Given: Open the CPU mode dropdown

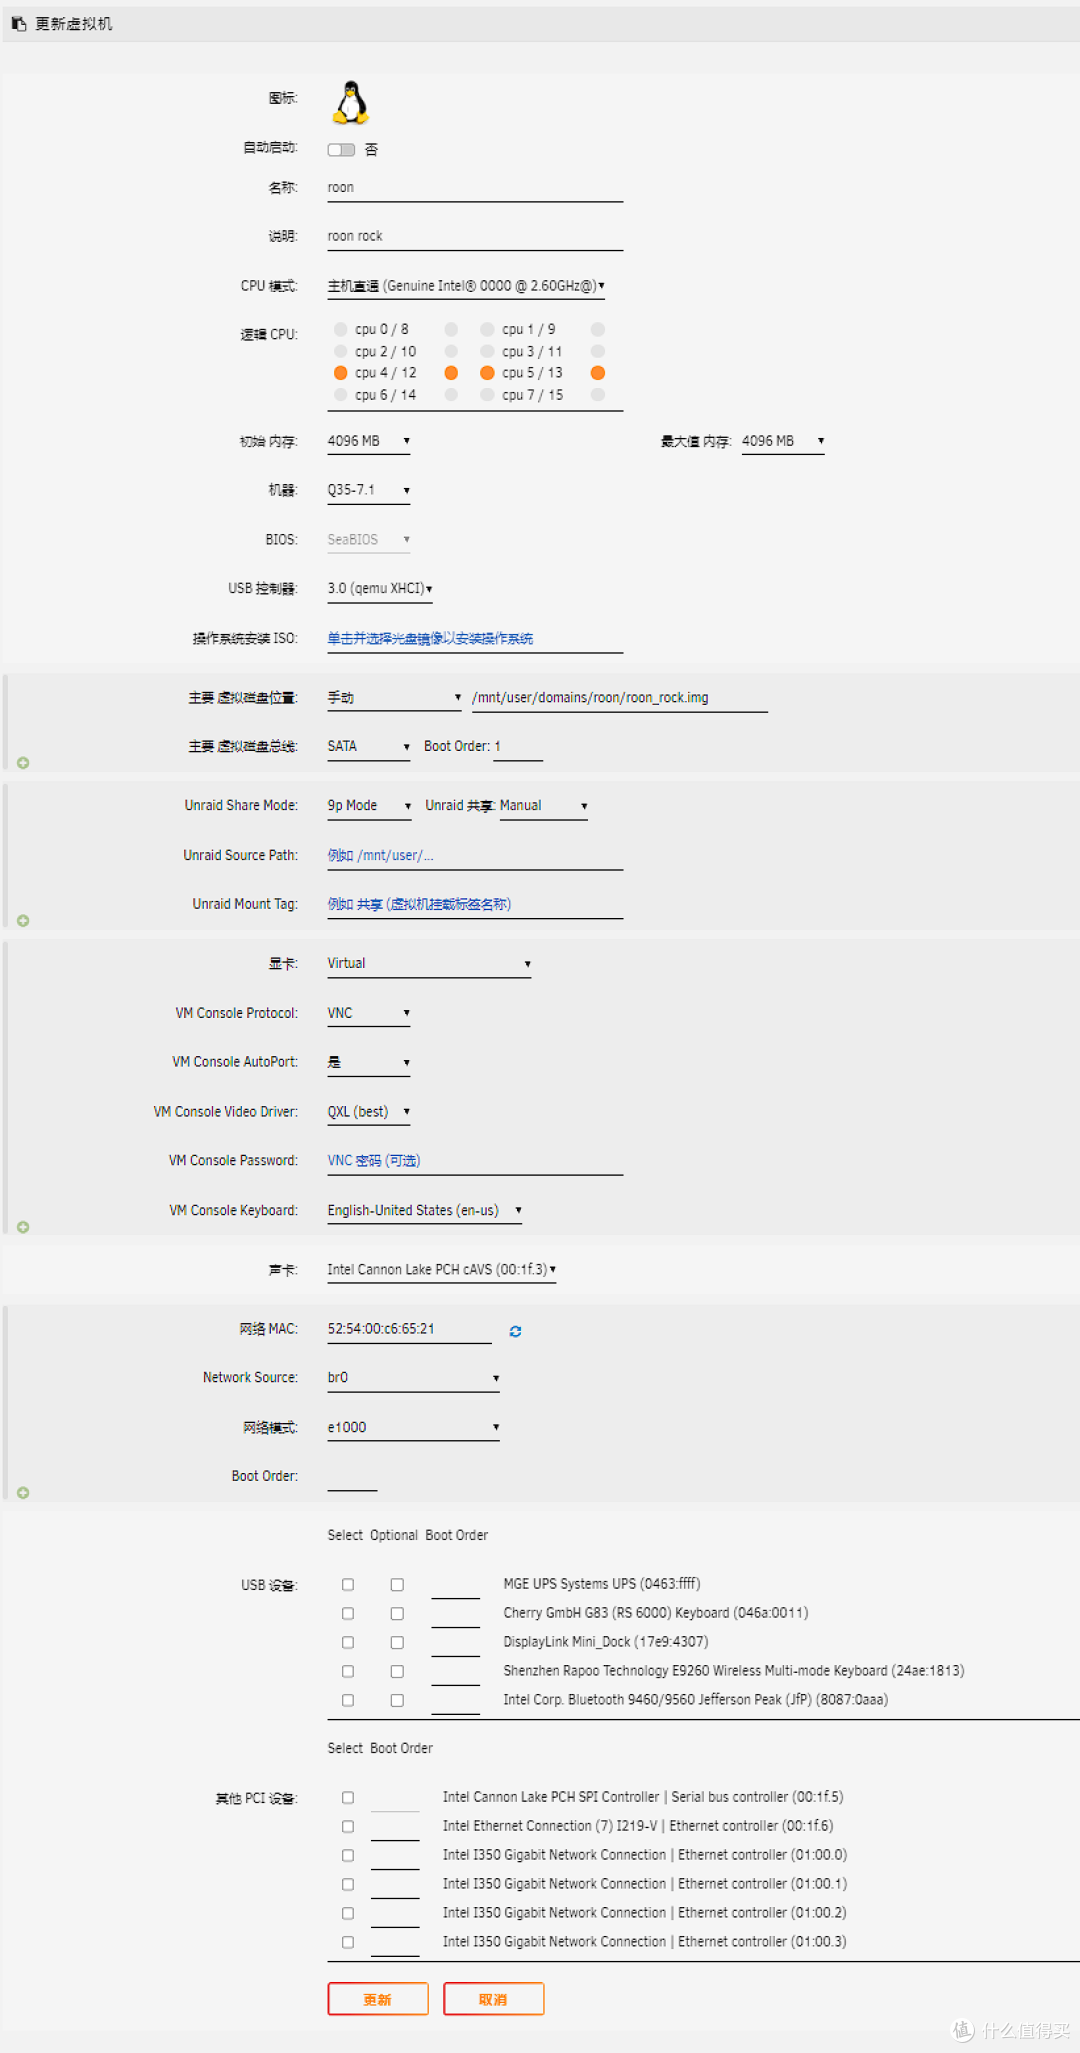Looking at the screenshot, I should coord(466,286).
